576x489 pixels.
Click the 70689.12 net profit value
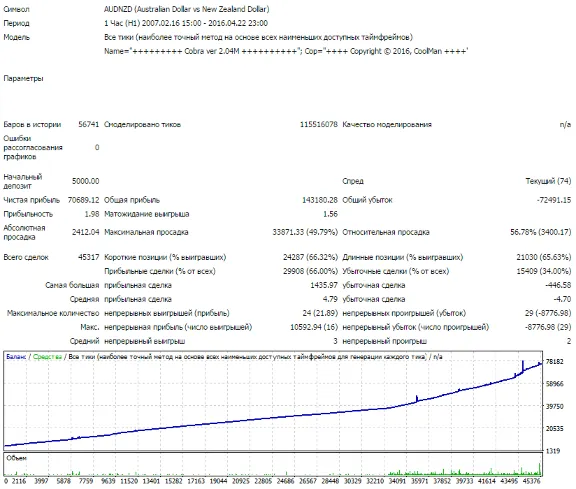(83, 200)
